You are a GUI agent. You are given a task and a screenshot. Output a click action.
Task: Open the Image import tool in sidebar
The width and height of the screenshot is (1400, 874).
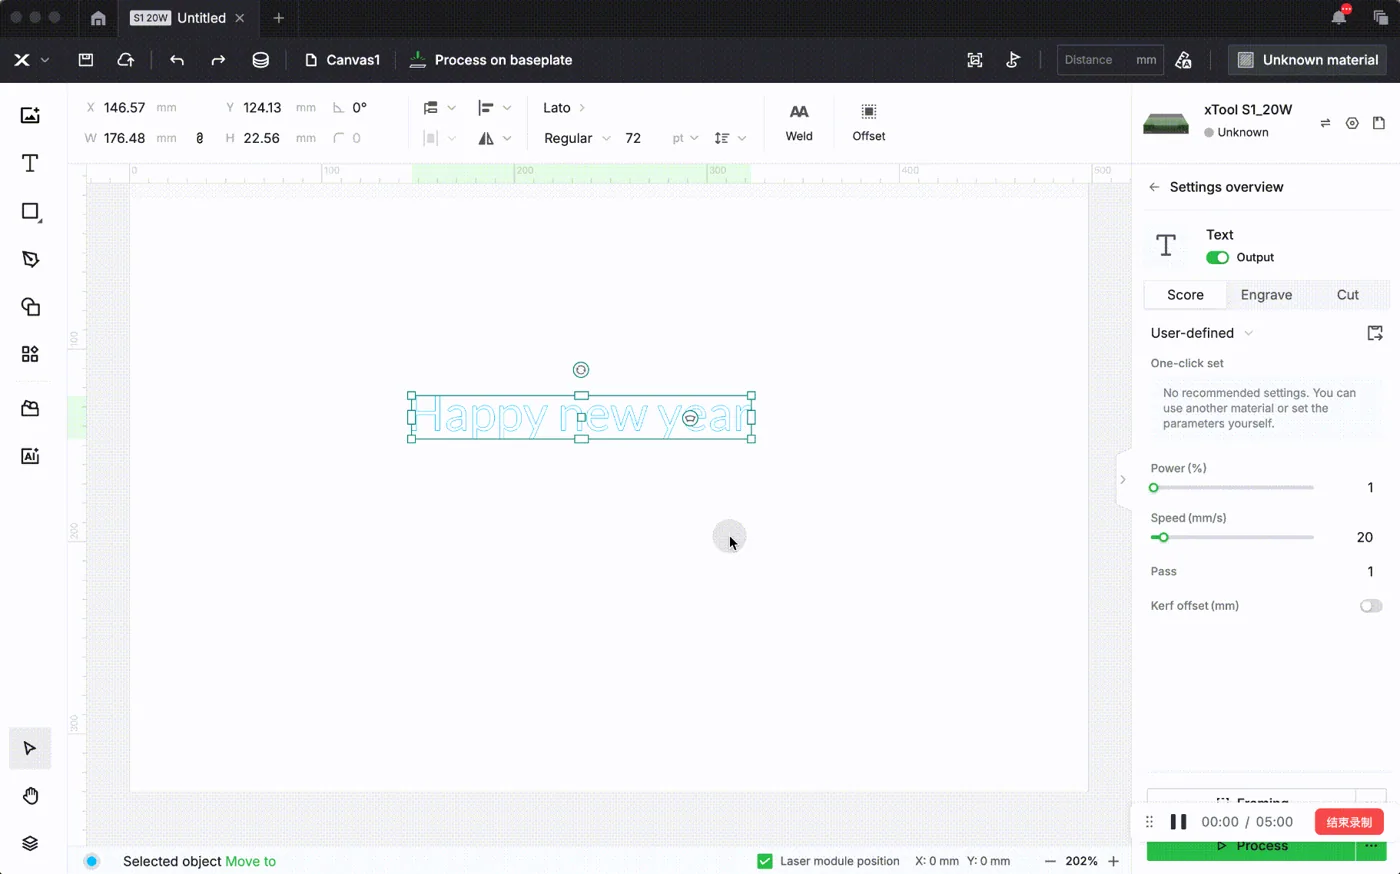[x=30, y=115]
